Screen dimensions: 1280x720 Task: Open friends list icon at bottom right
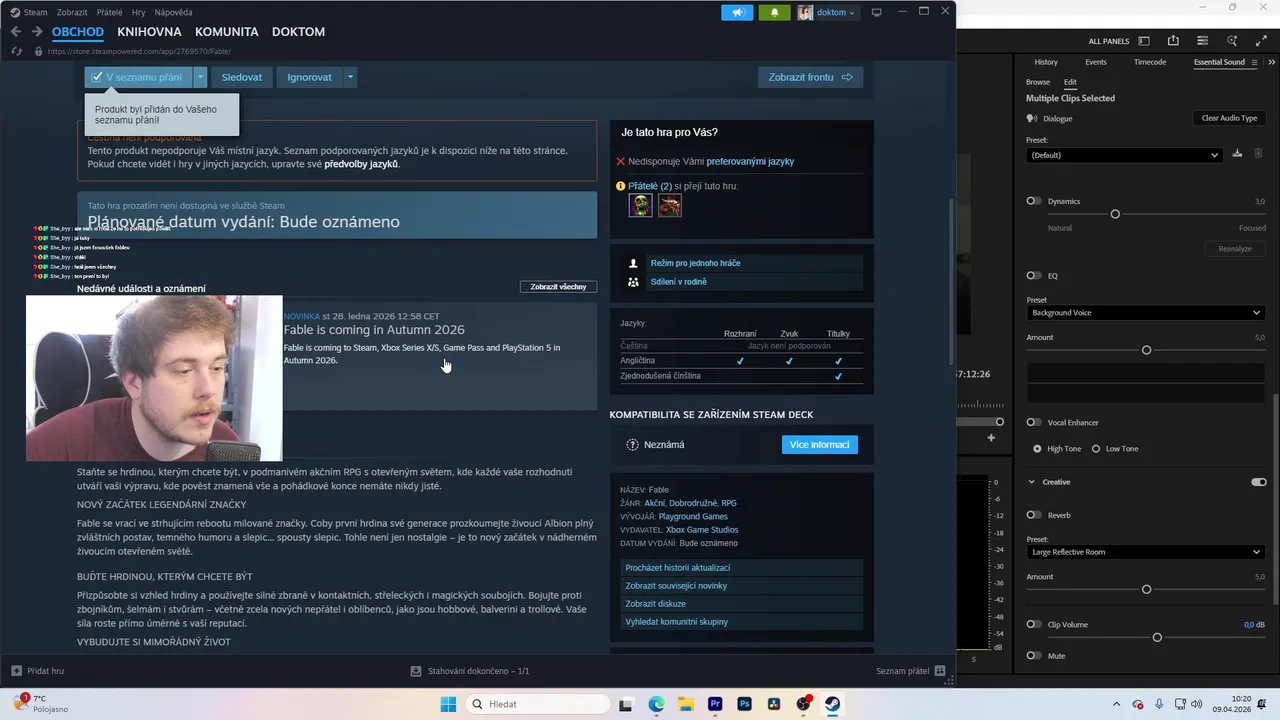tap(940, 671)
